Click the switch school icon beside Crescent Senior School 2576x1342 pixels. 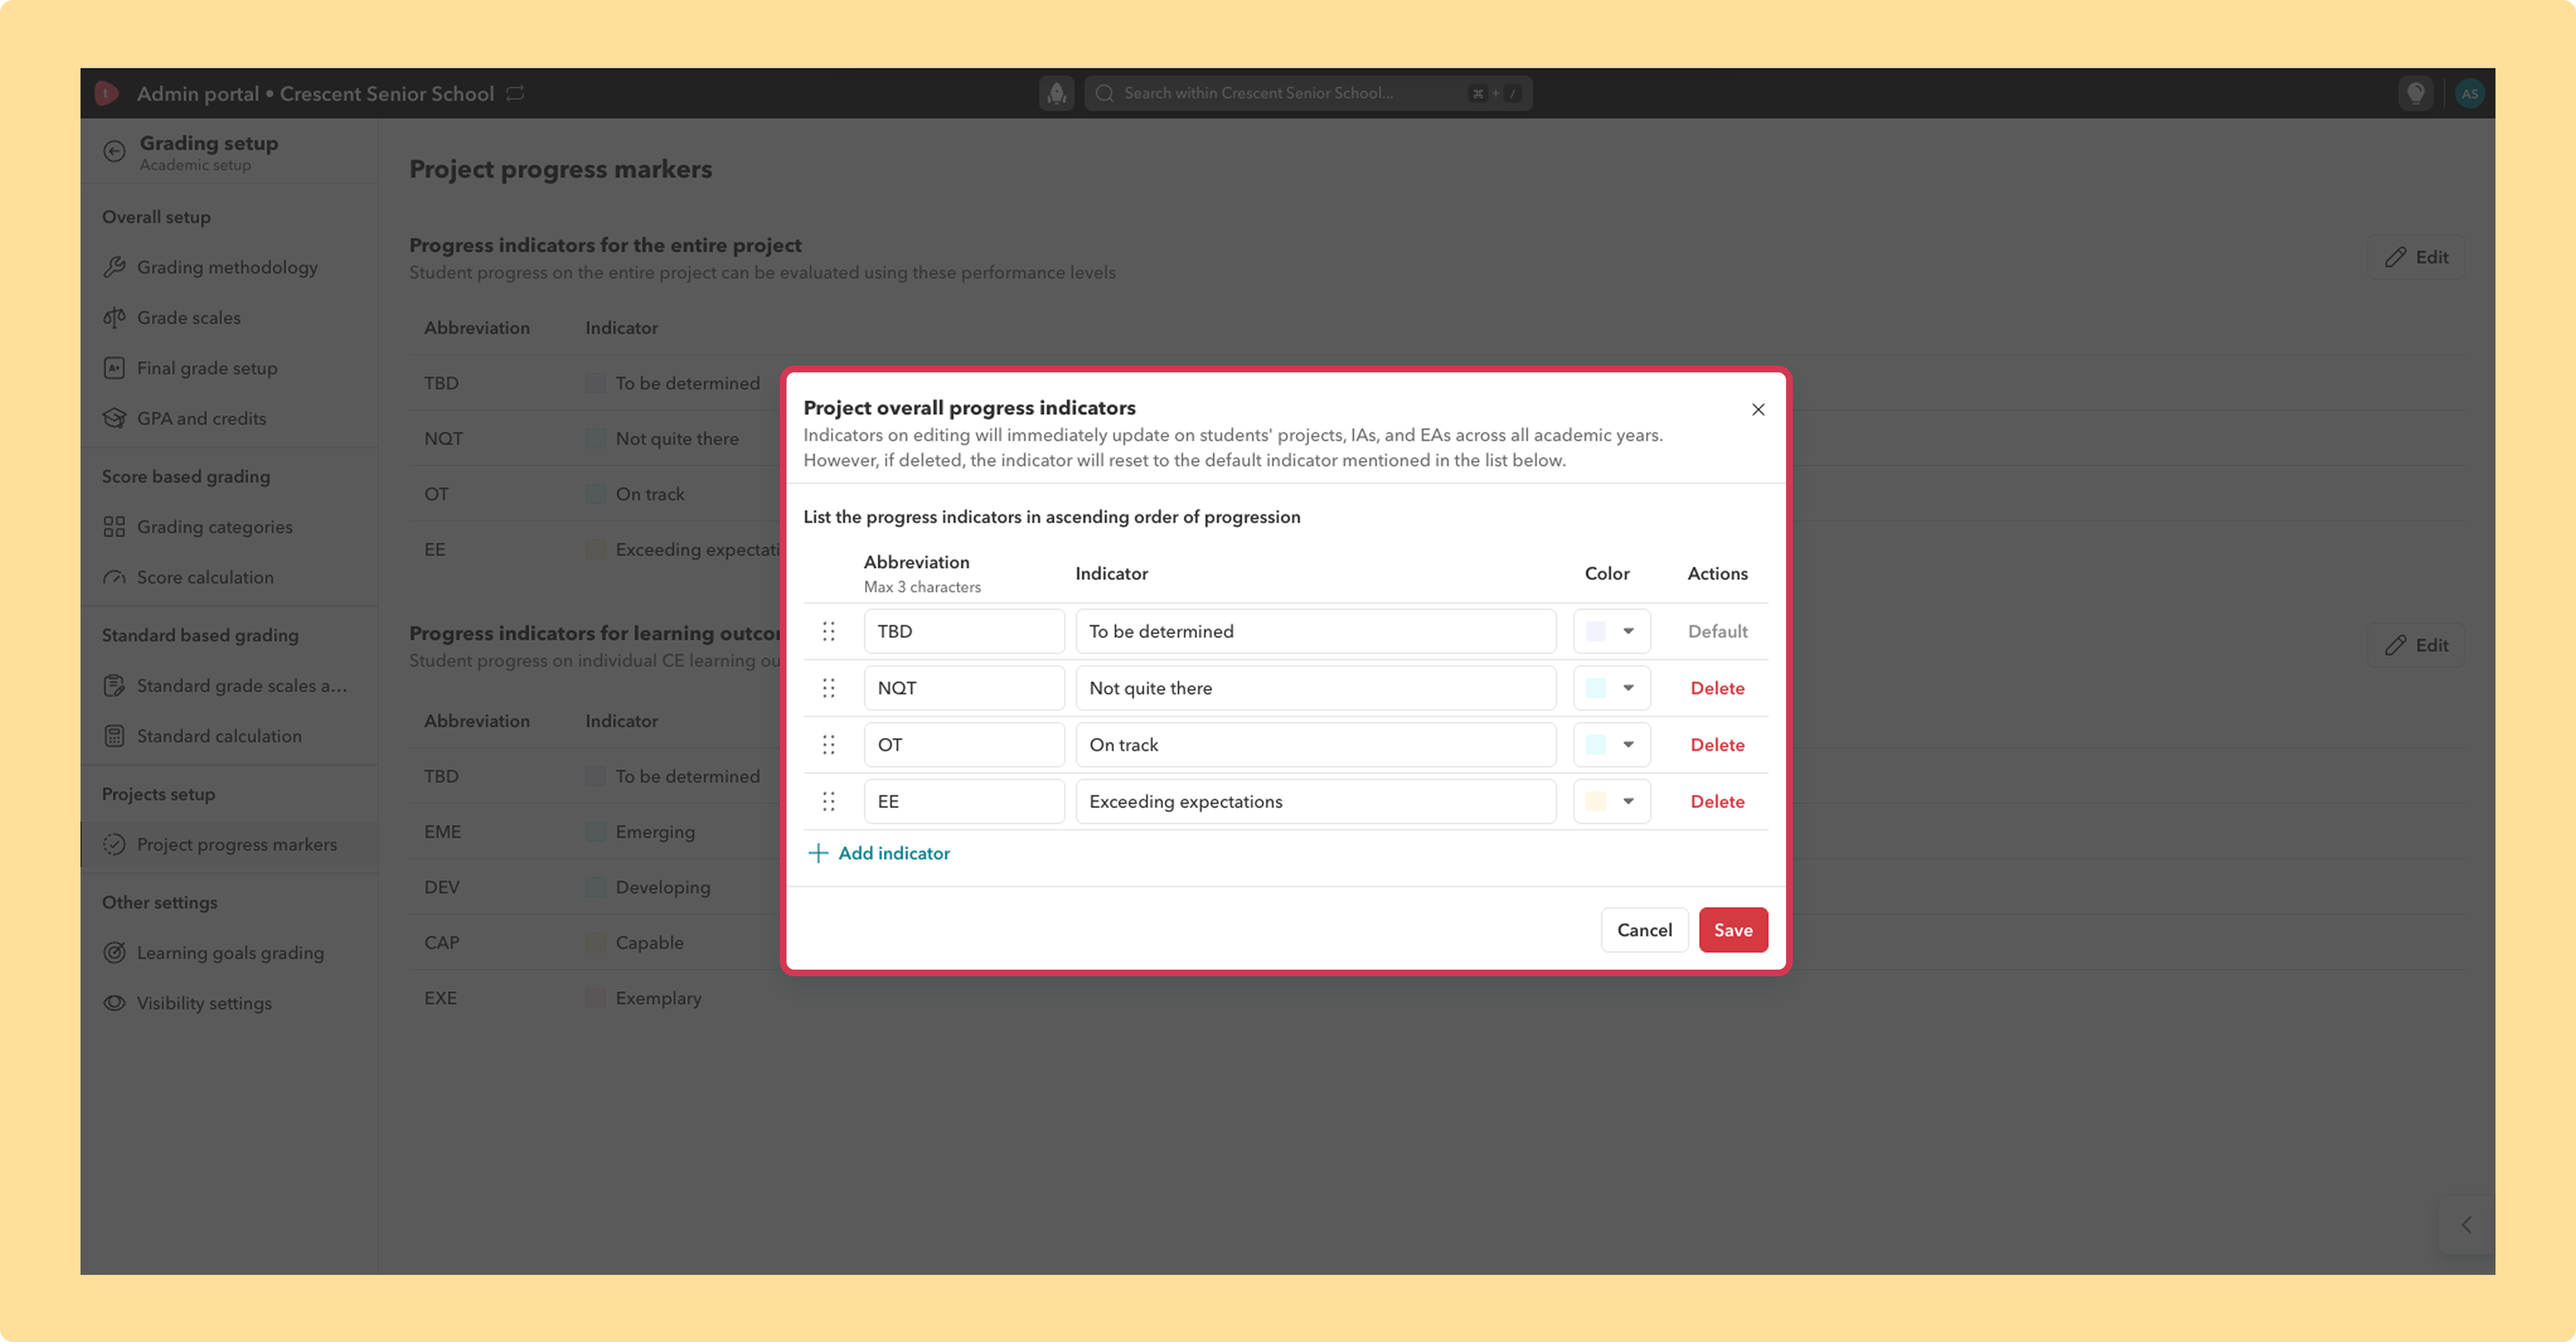click(515, 93)
